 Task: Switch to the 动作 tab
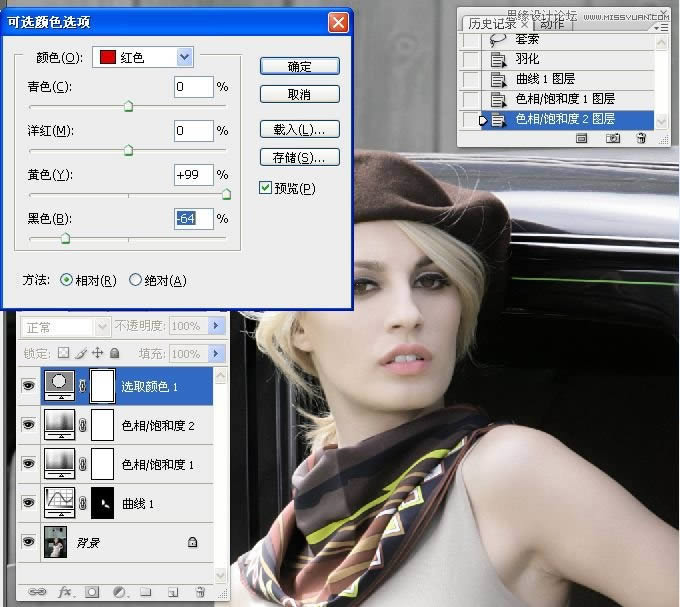[x=551, y=24]
